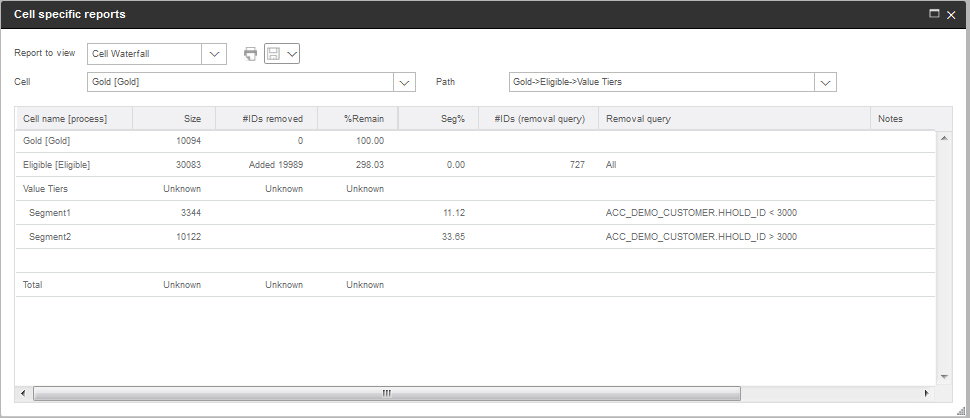Sort by #IDs removed column header
970x418 pixels.
pyautogui.click(x=266, y=119)
